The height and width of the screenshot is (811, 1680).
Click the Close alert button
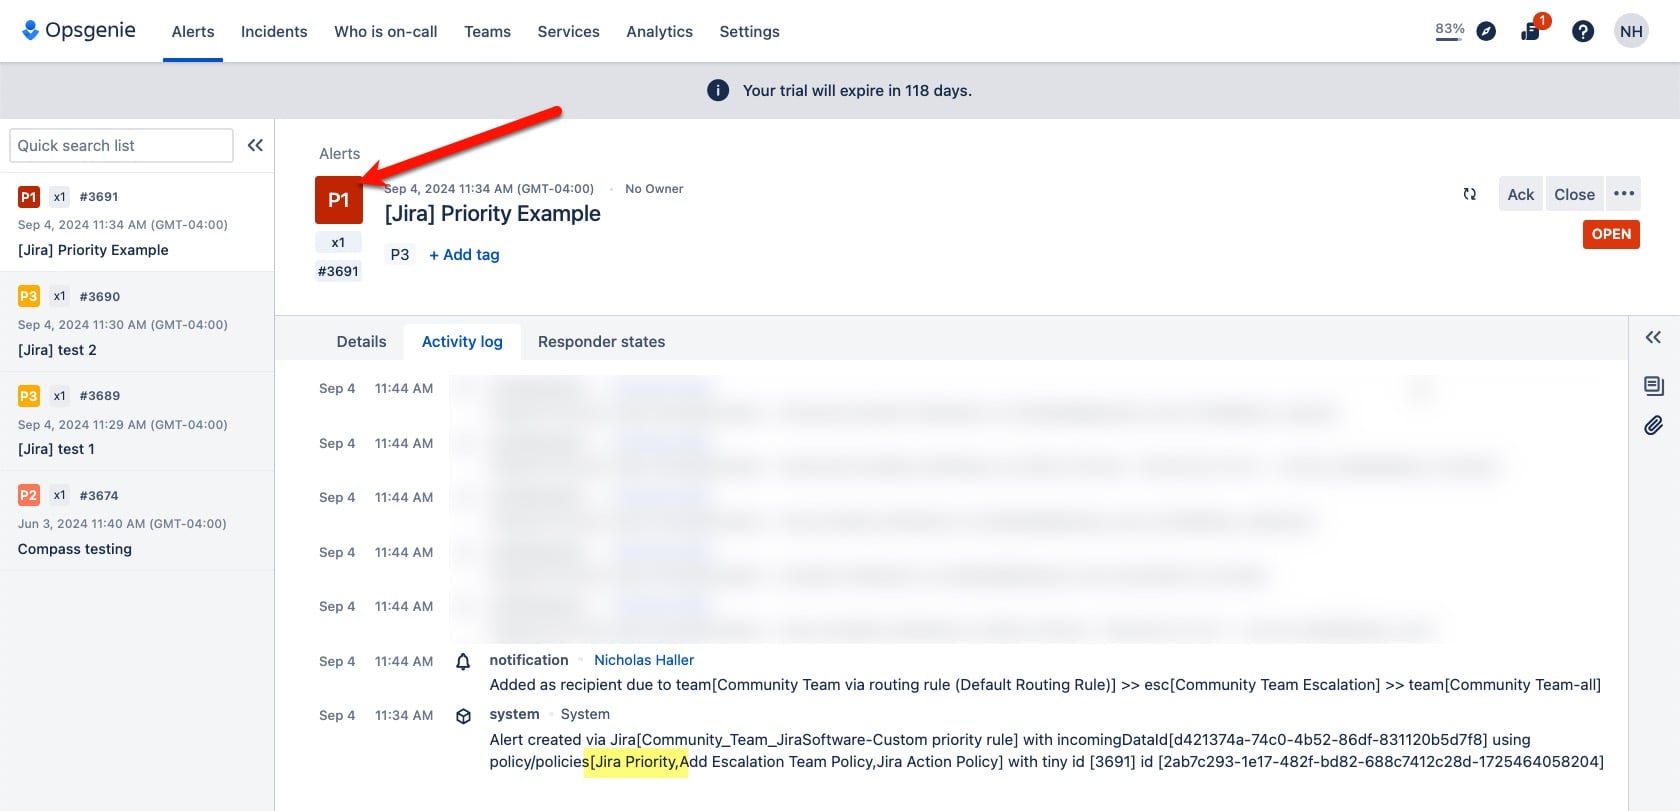point(1574,194)
